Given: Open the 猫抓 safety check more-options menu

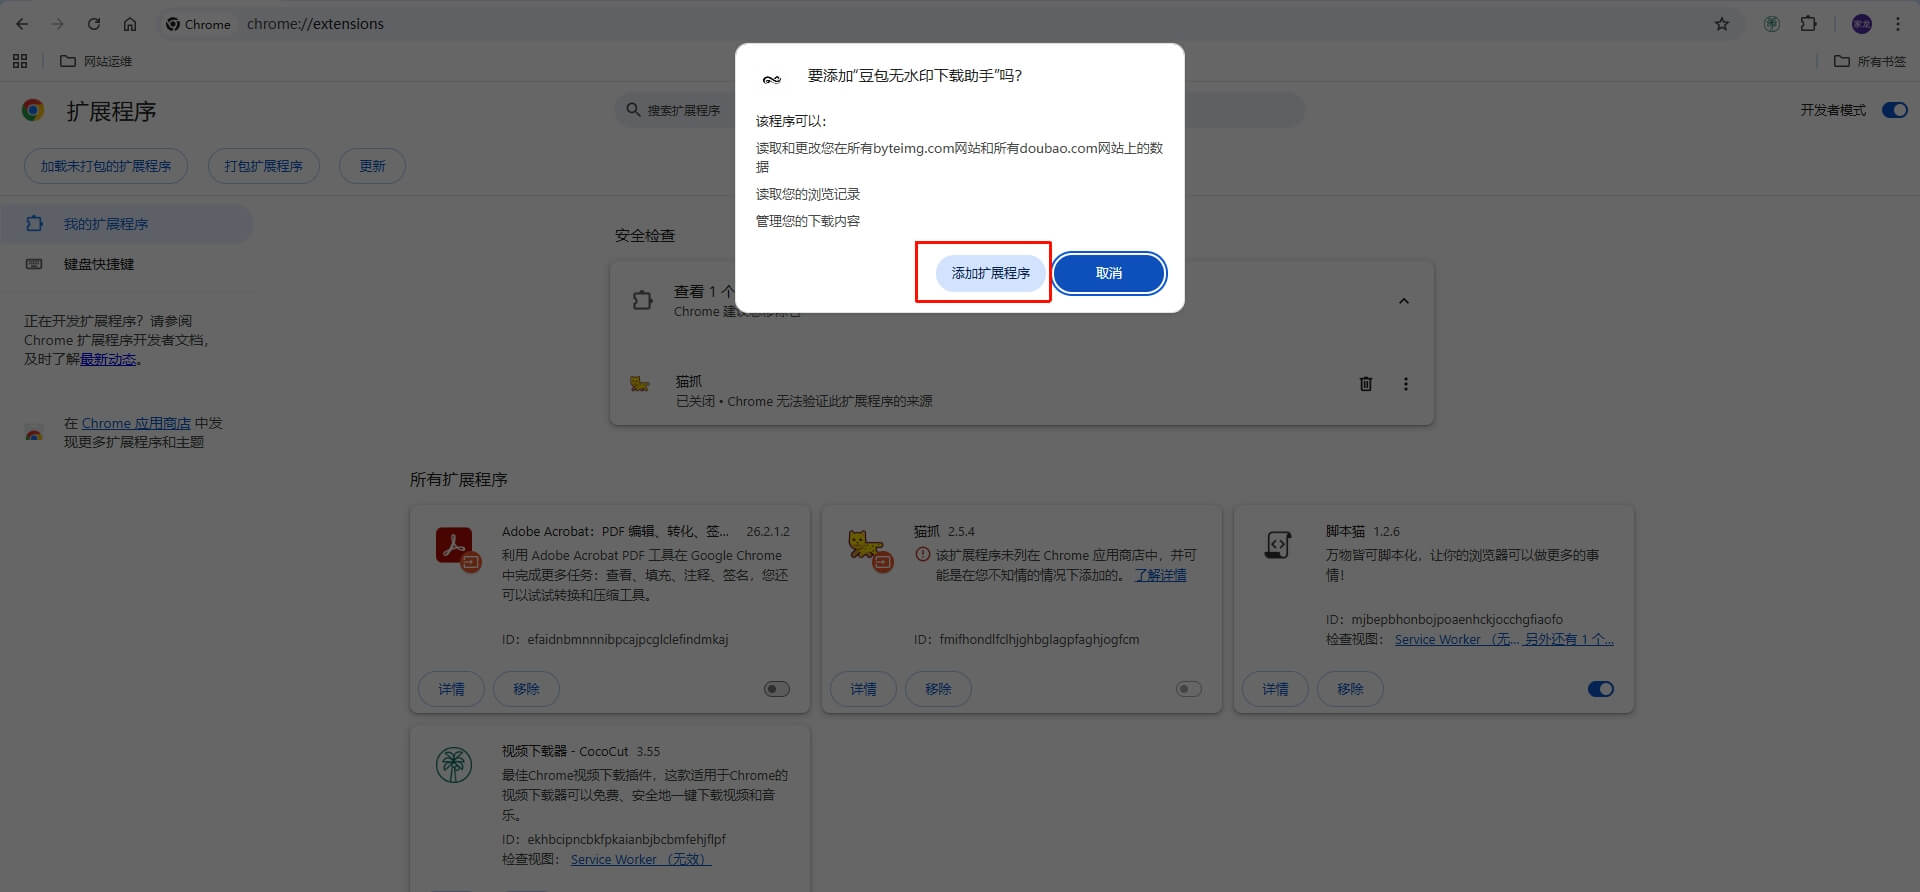Looking at the screenshot, I should click(1406, 384).
